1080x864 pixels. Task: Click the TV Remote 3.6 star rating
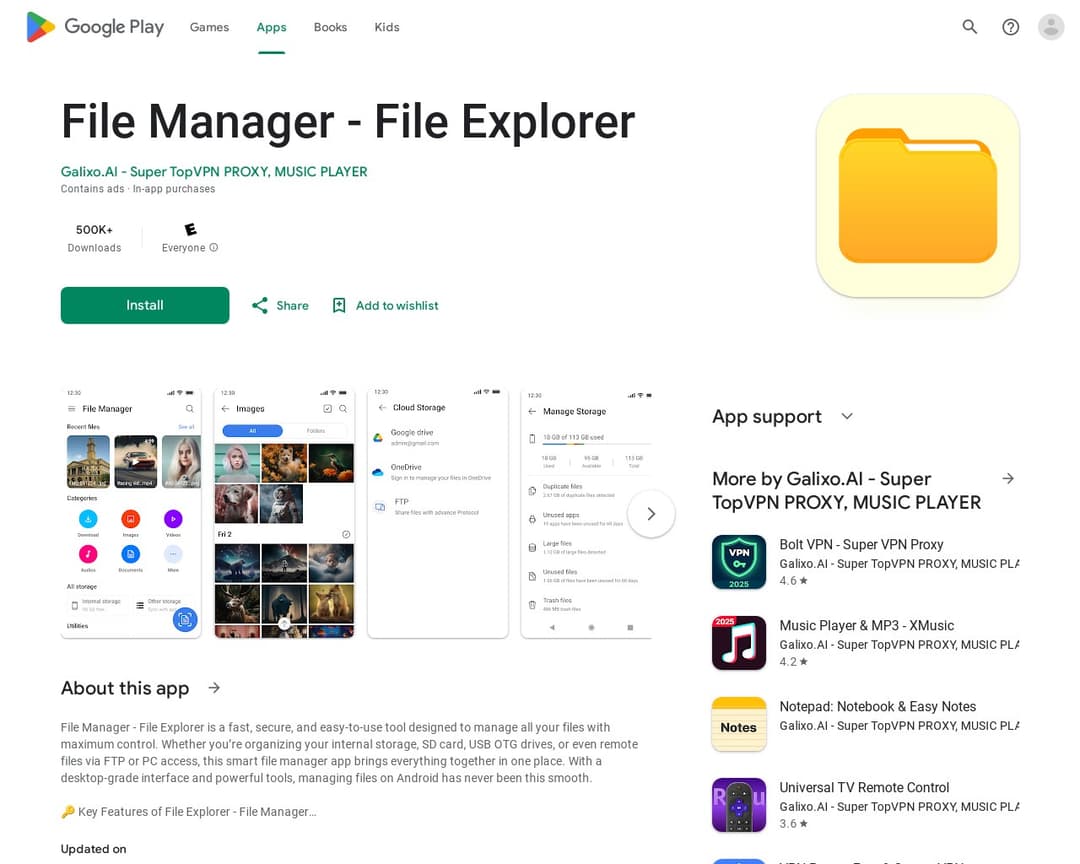point(793,823)
